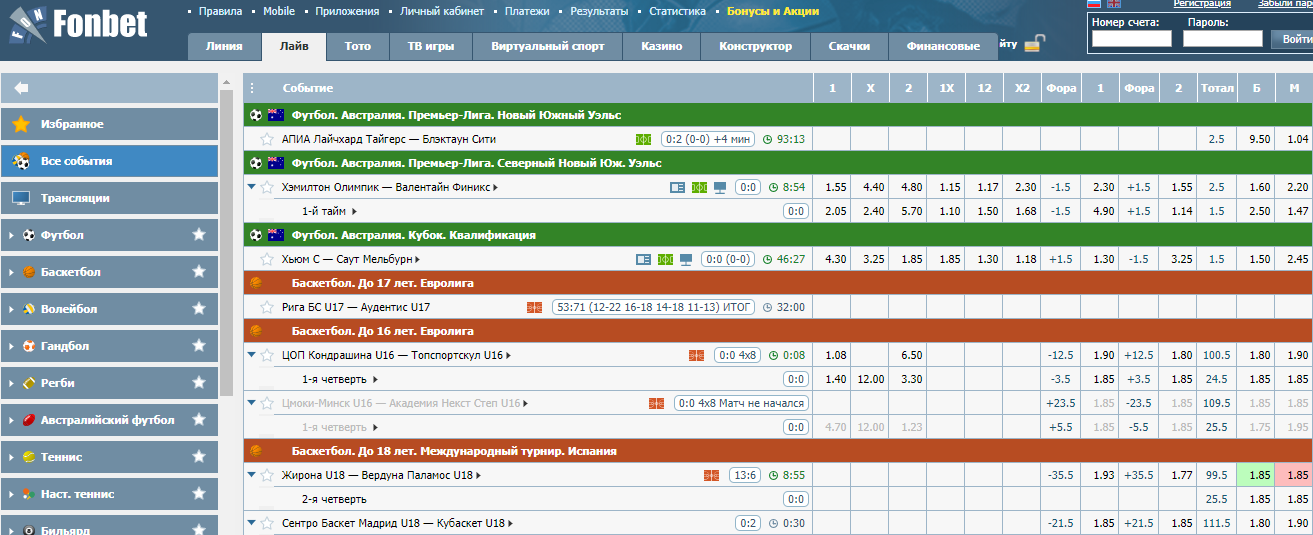This screenshot has width=1313, height=535.
Task: Click the padlock icon in the header
Action: (x=1035, y=43)
